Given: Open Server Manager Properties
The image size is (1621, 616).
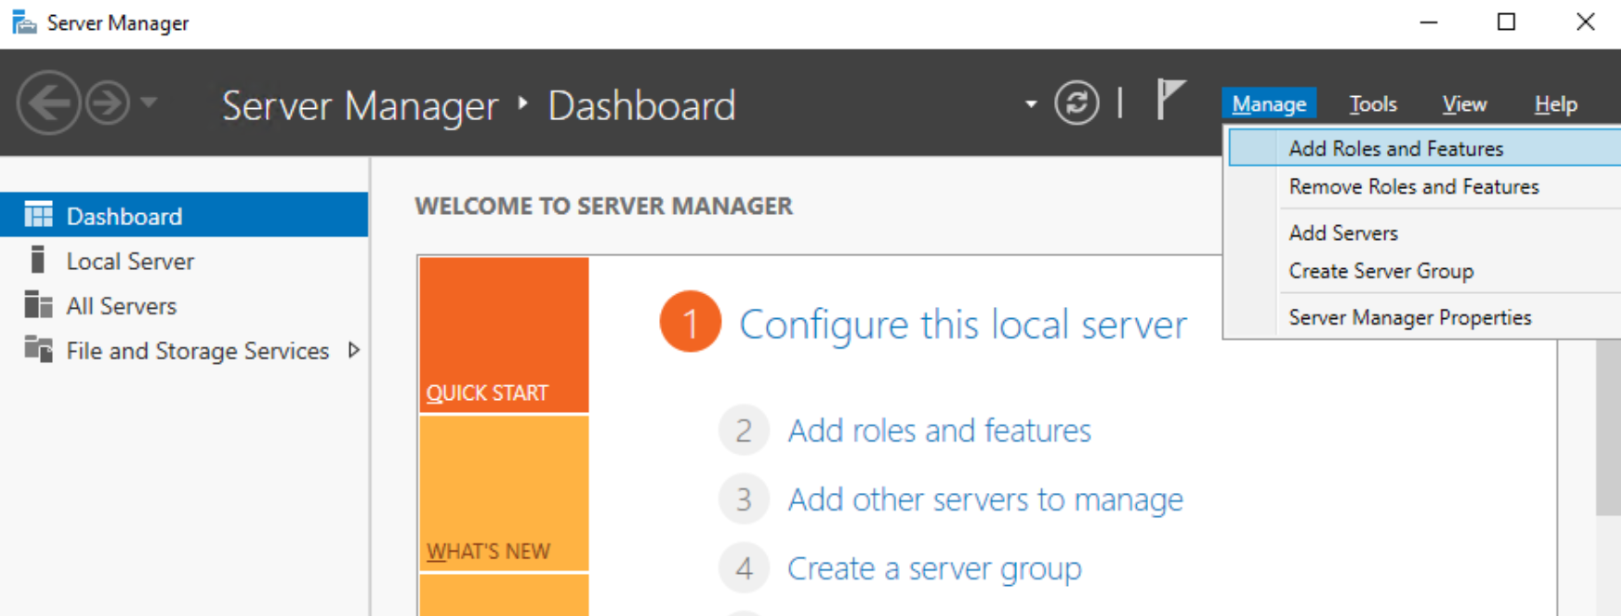Looking at the screenshot, I should [1424, 317].
